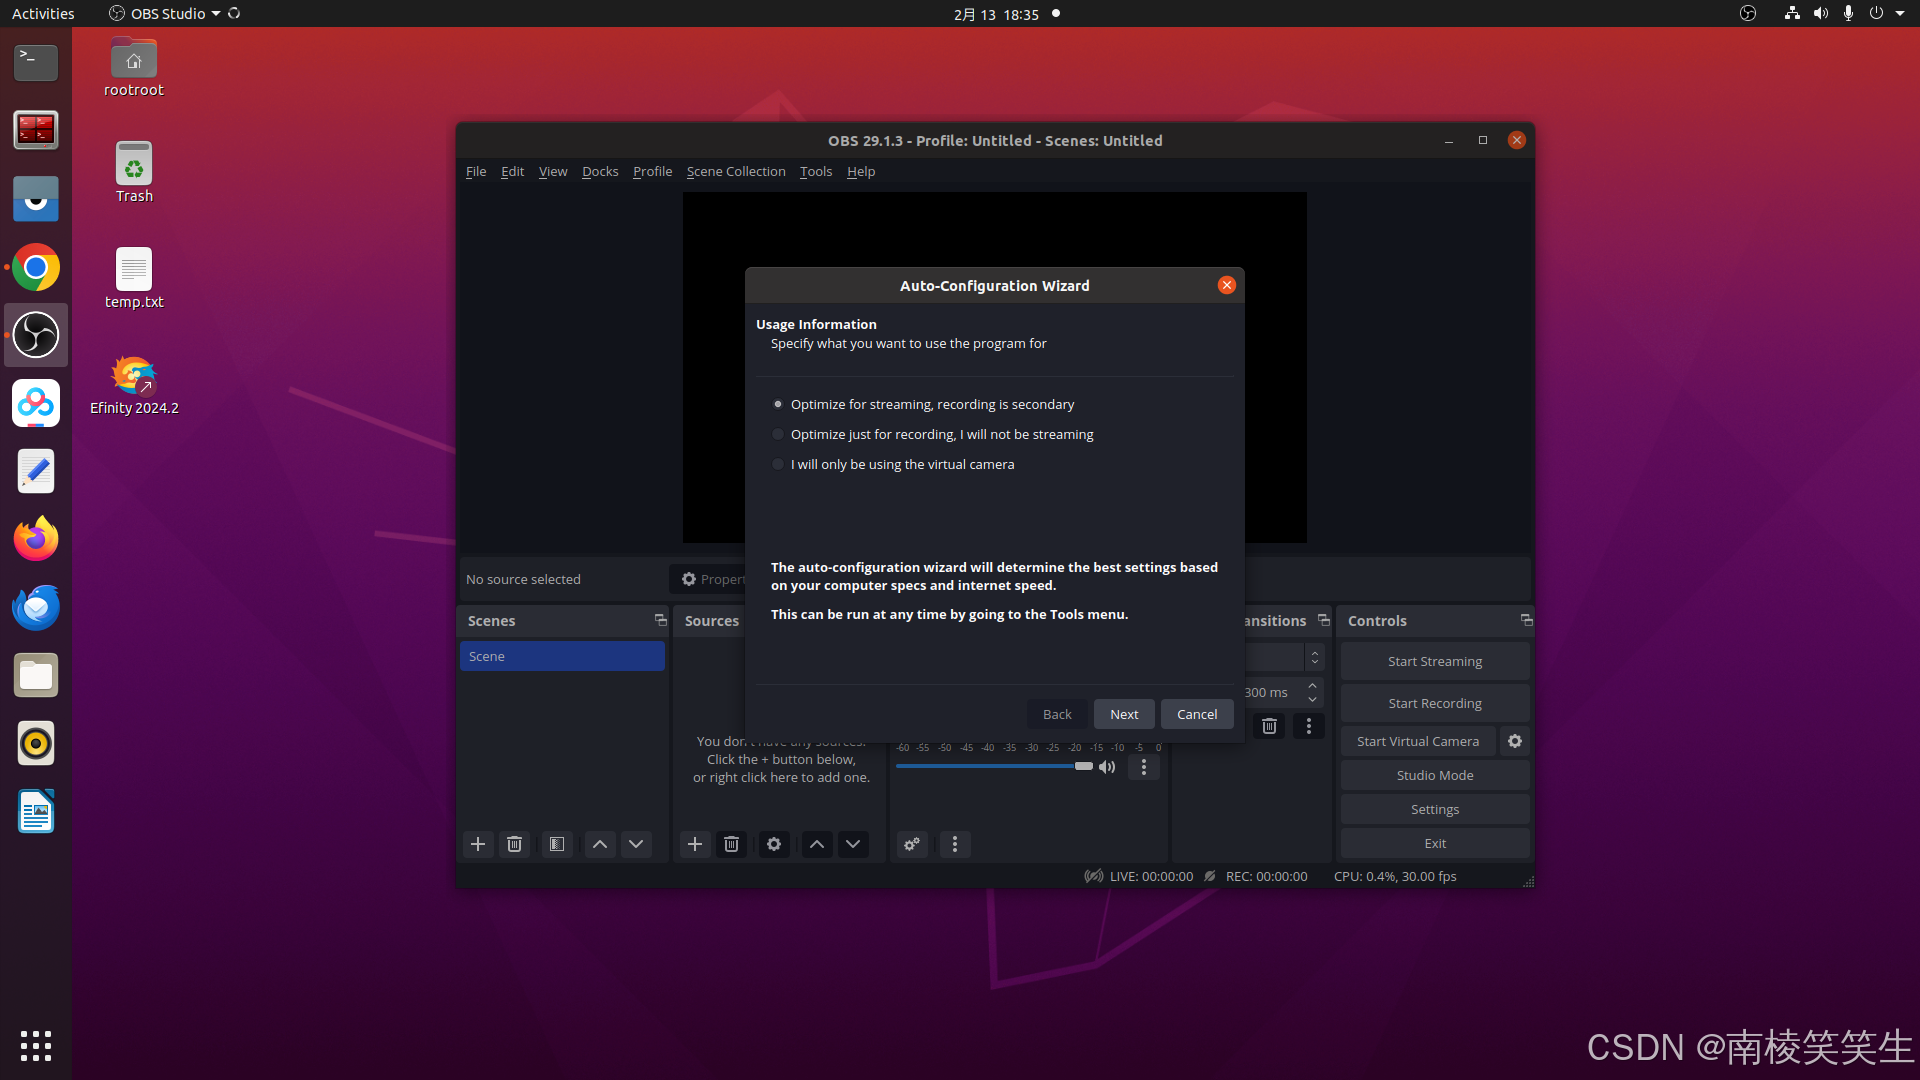Open scene filters icon in Scenes panel
The image size is (1920, 1080).
pos(557,844)
